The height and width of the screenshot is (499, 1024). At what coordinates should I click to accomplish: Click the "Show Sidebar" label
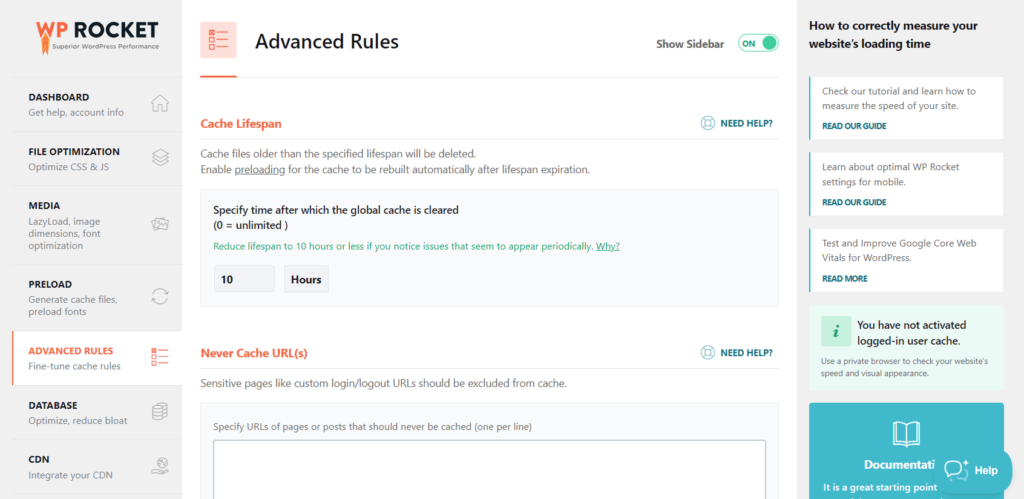pos(690,44)
